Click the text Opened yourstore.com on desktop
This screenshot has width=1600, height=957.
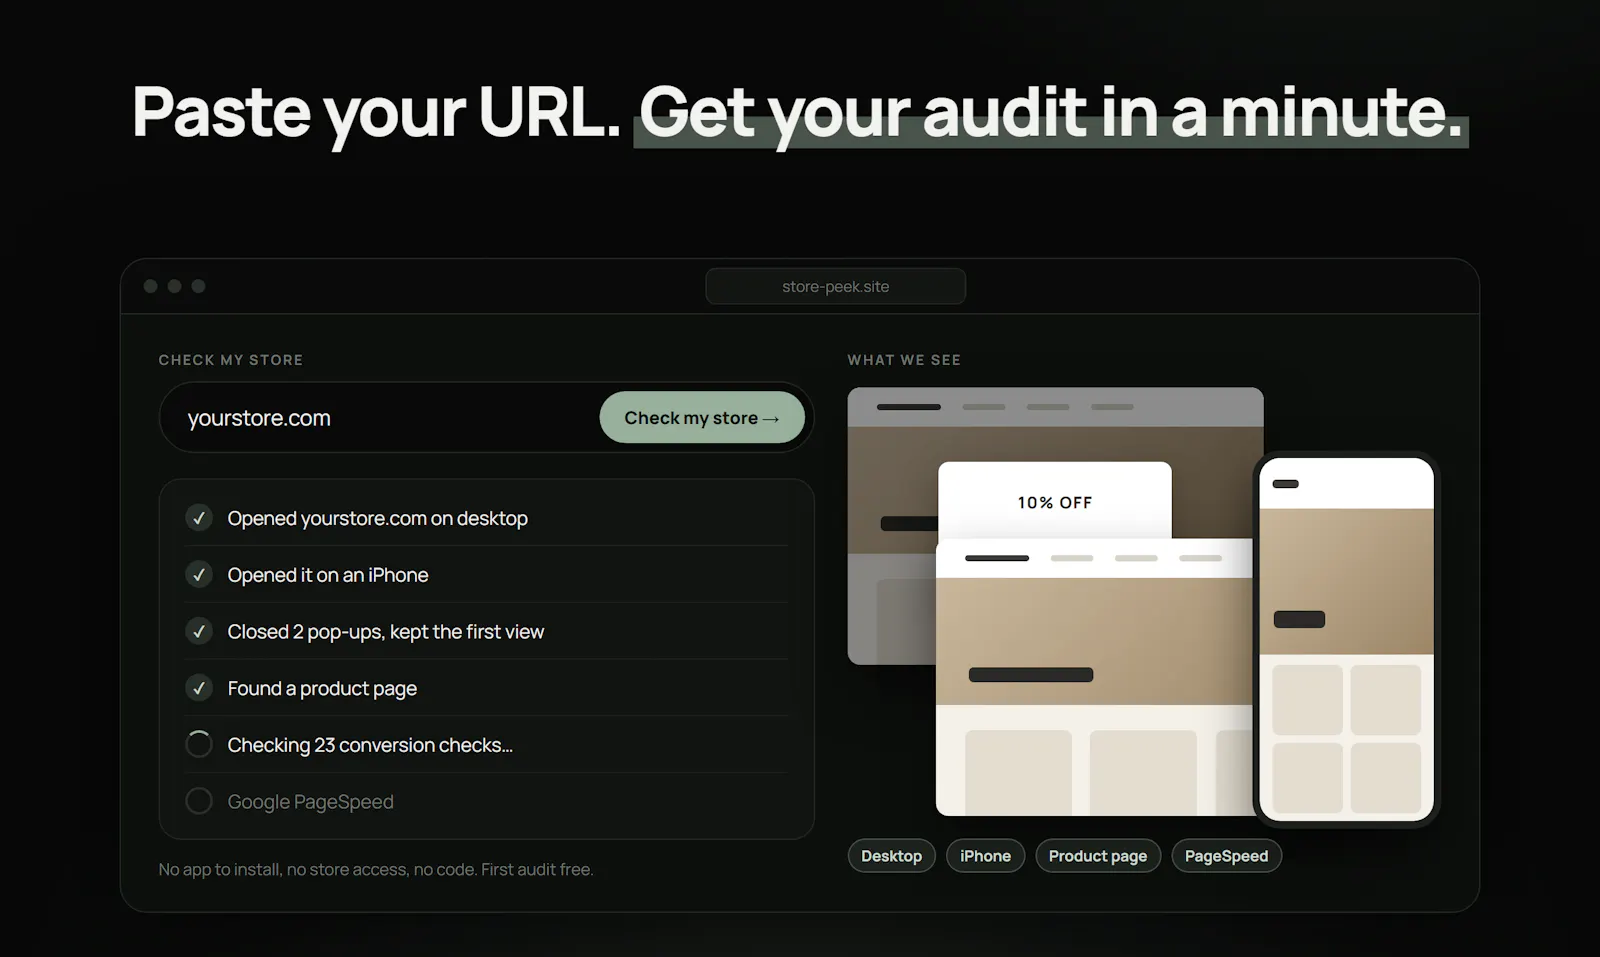377,518
